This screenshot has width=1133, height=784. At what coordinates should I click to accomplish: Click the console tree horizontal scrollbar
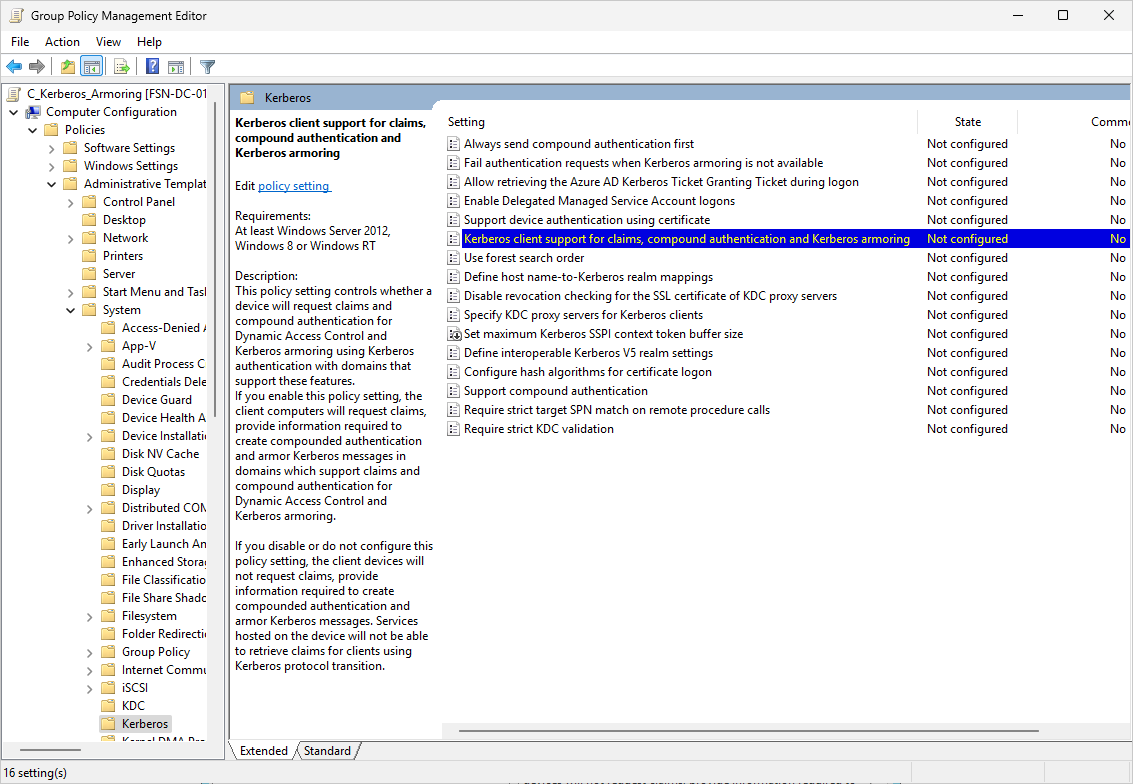click(x=51, y=750)
